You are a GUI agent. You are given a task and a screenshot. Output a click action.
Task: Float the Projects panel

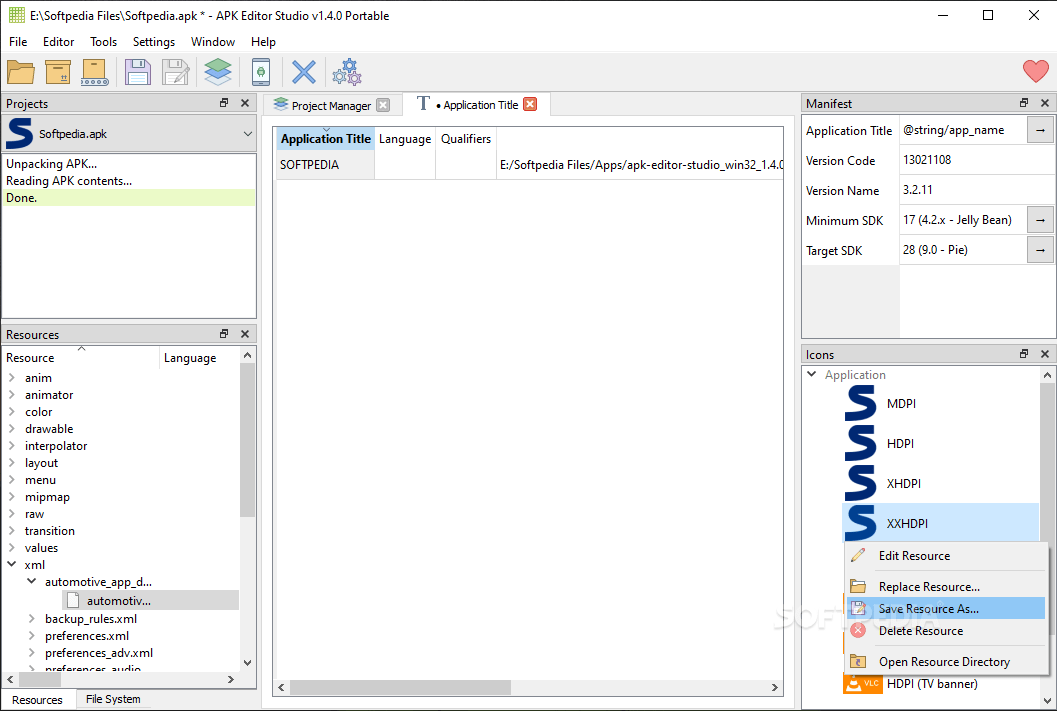224,103
